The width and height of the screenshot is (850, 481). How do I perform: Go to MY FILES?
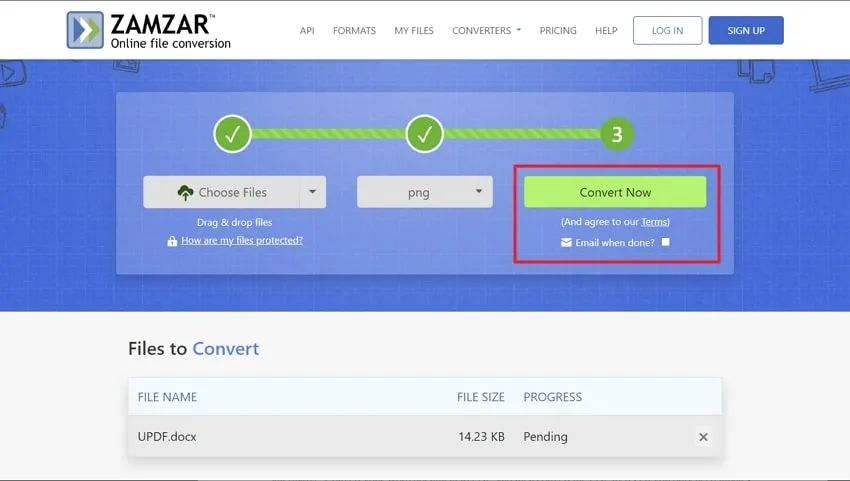pyautogui.click(x=414, y=30)
